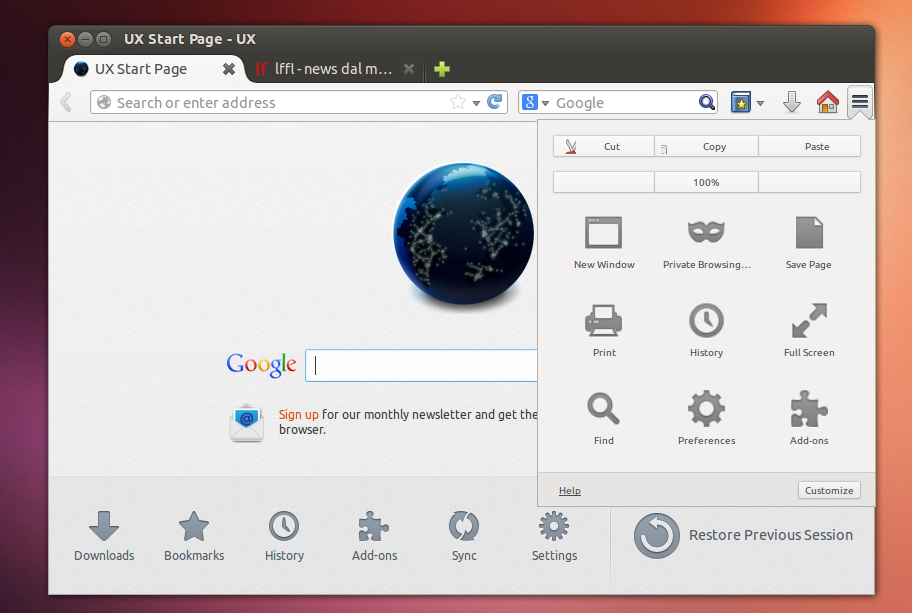Open Bookmarks on start page bottom bar
This screenshot has width=912, height=613.
coord(194,536)
